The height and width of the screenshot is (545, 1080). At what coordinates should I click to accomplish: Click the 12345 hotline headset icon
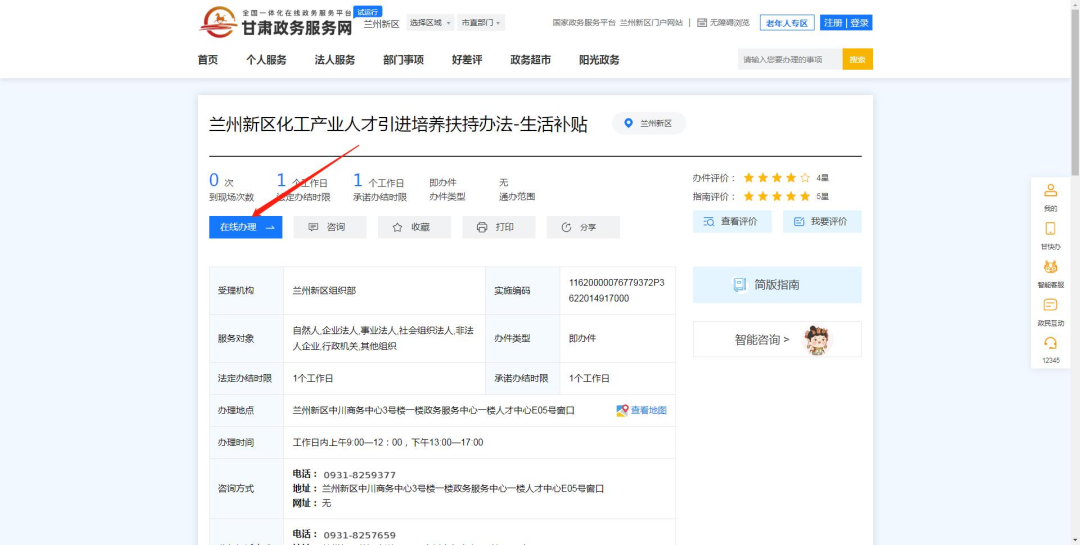pyautogui.click(x=1050, y=344)
